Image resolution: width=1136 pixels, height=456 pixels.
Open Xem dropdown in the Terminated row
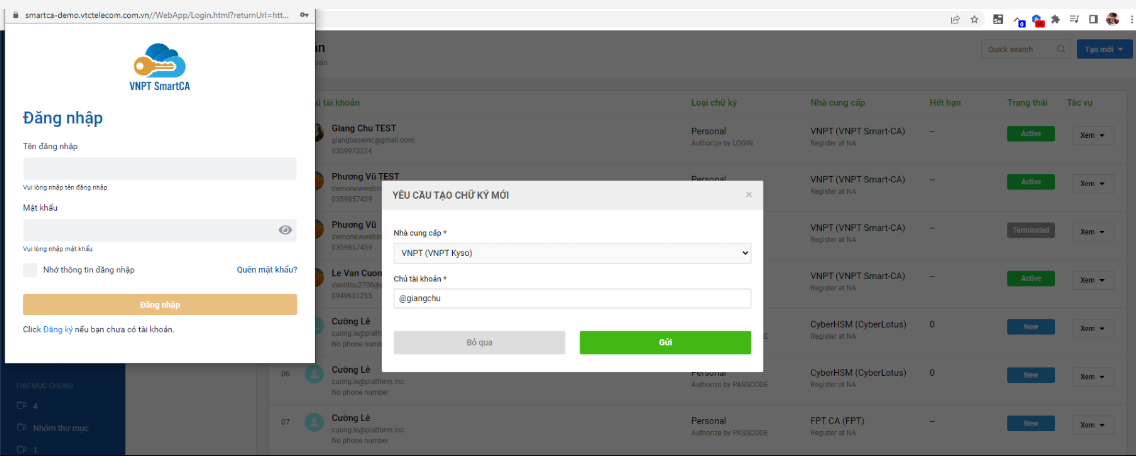point(1093,232)
